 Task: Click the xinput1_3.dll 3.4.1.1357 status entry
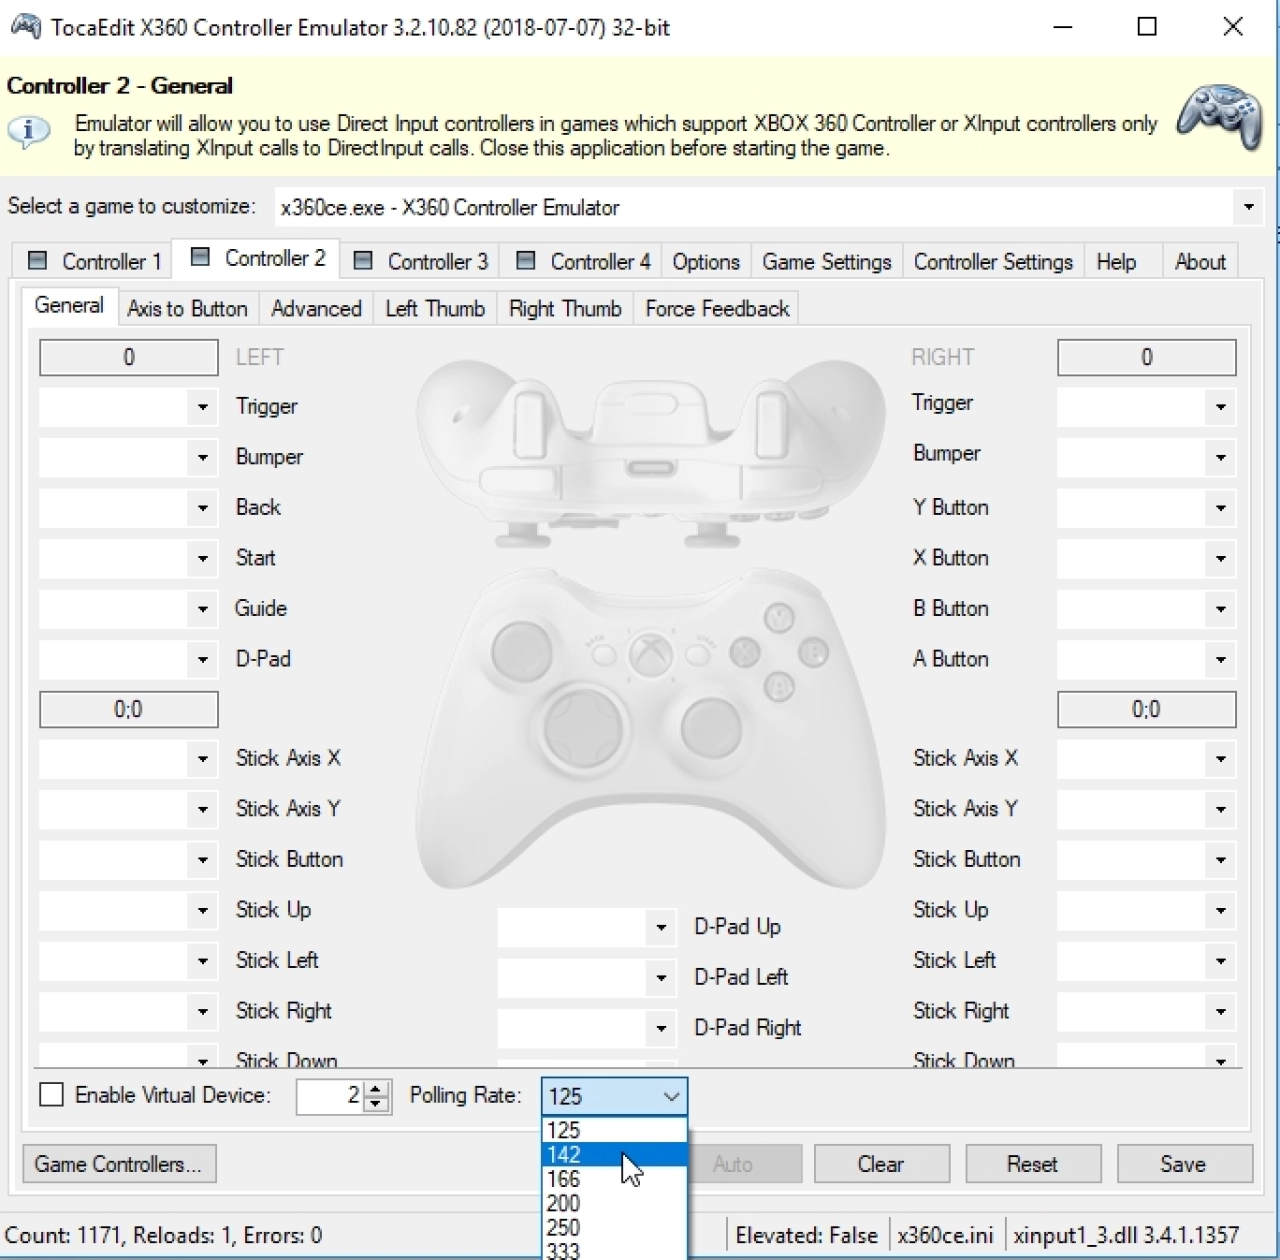[1126, 1235]
